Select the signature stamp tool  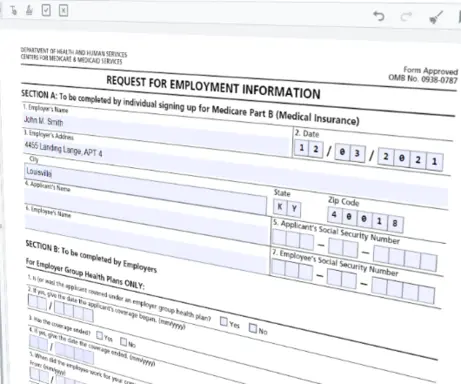tap(29, 11)
